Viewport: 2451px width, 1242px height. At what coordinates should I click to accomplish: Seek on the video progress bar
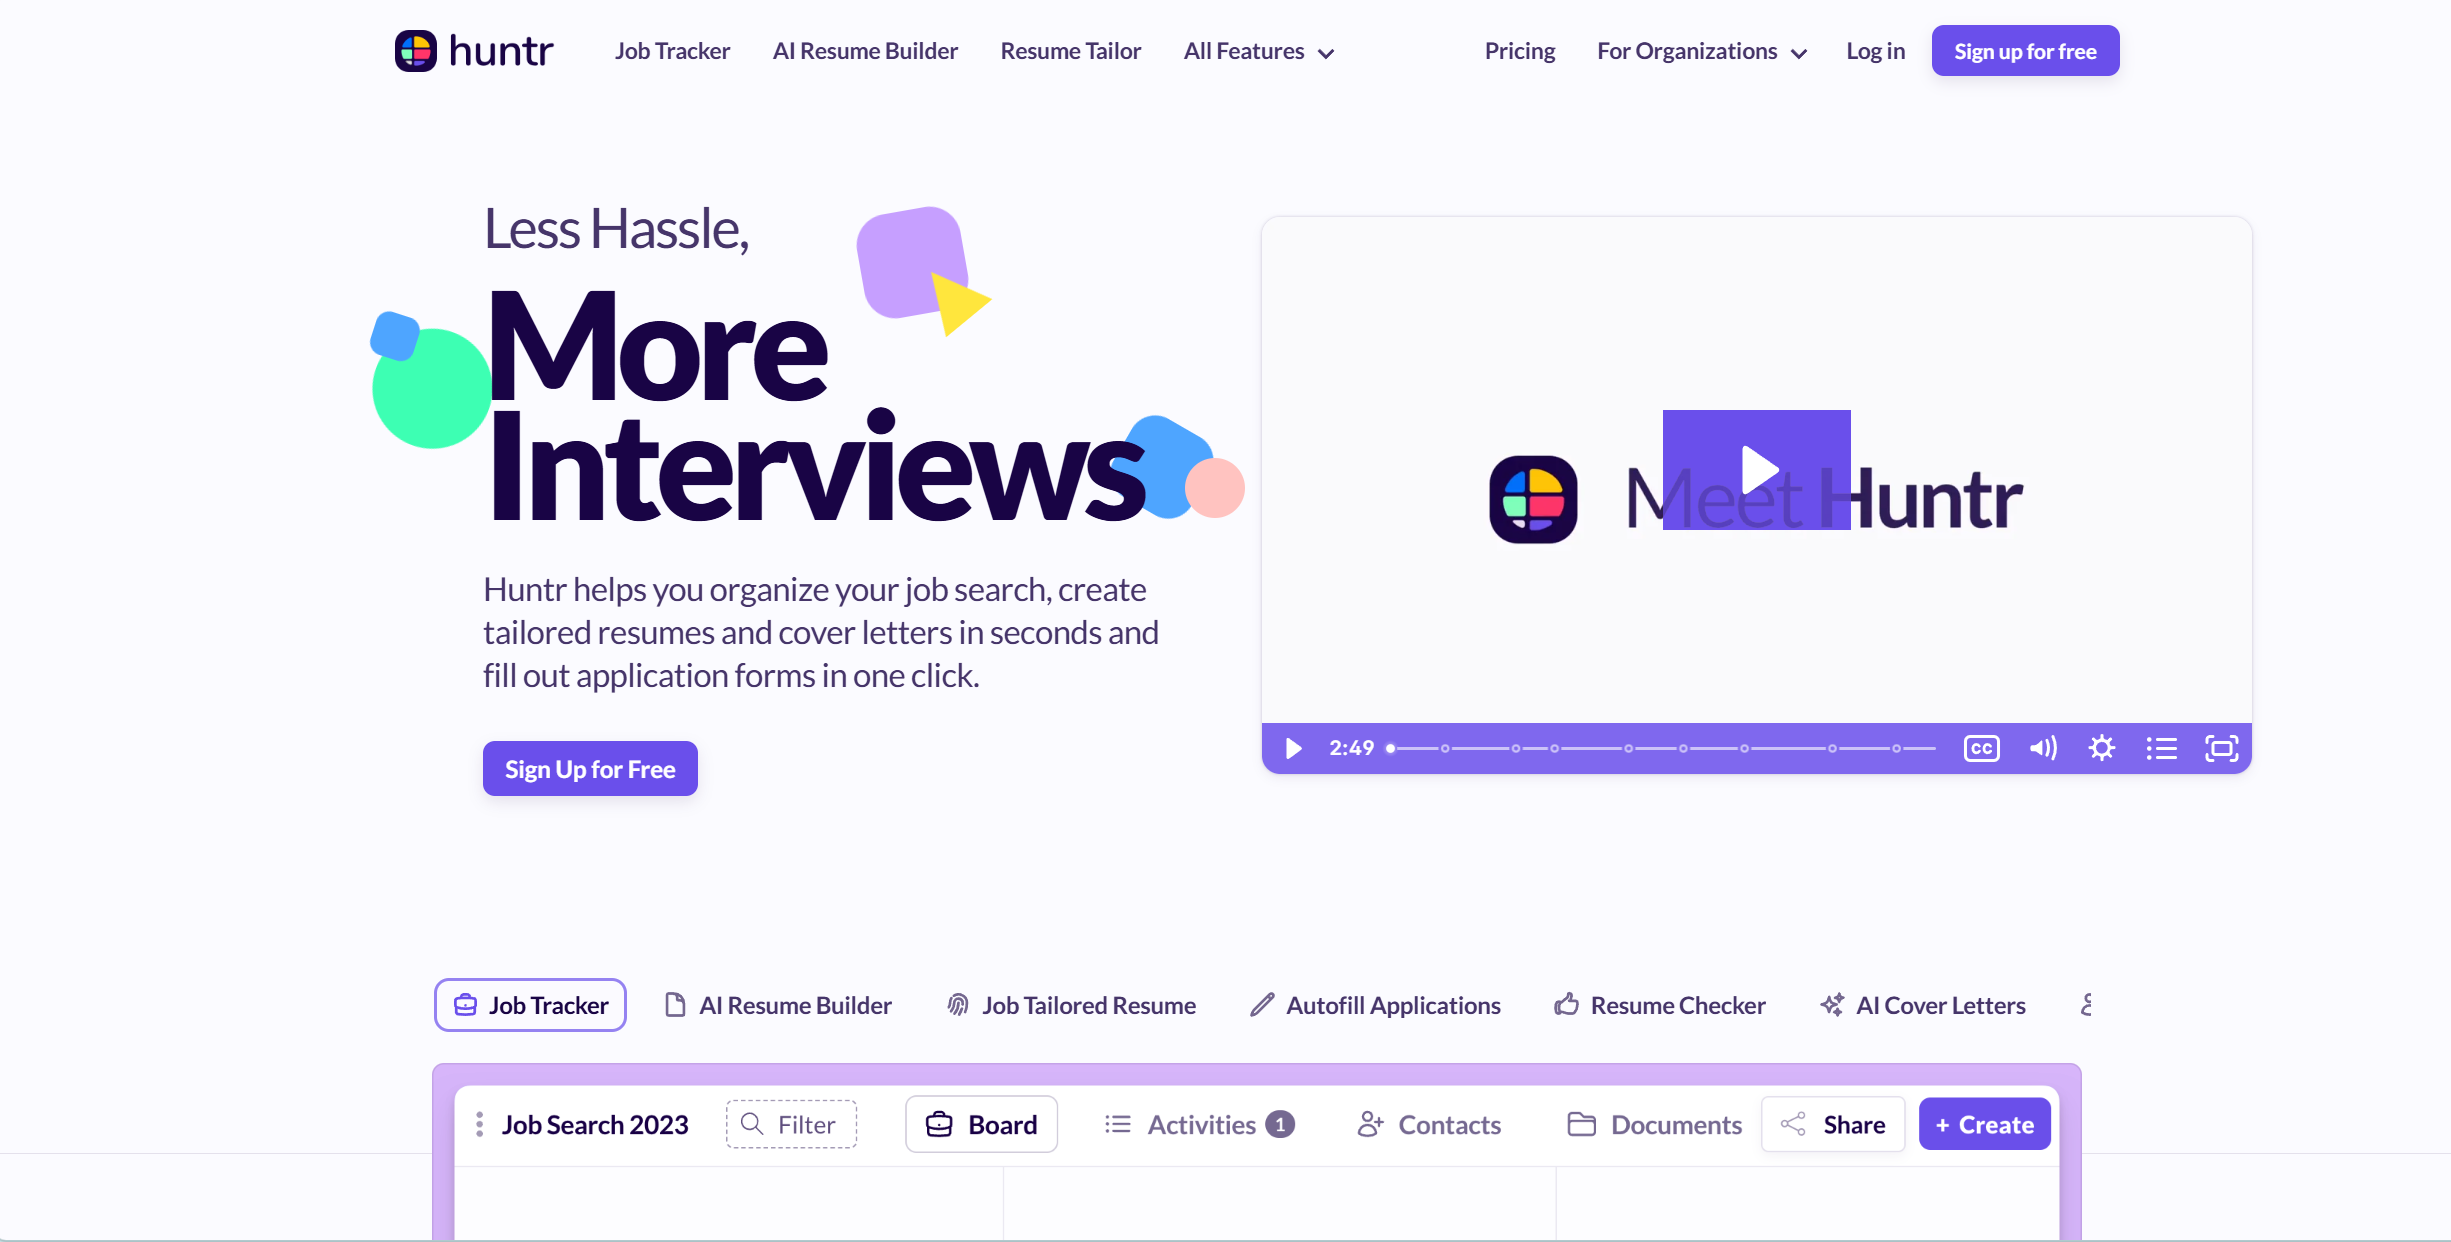click(x=1662, y=748)
